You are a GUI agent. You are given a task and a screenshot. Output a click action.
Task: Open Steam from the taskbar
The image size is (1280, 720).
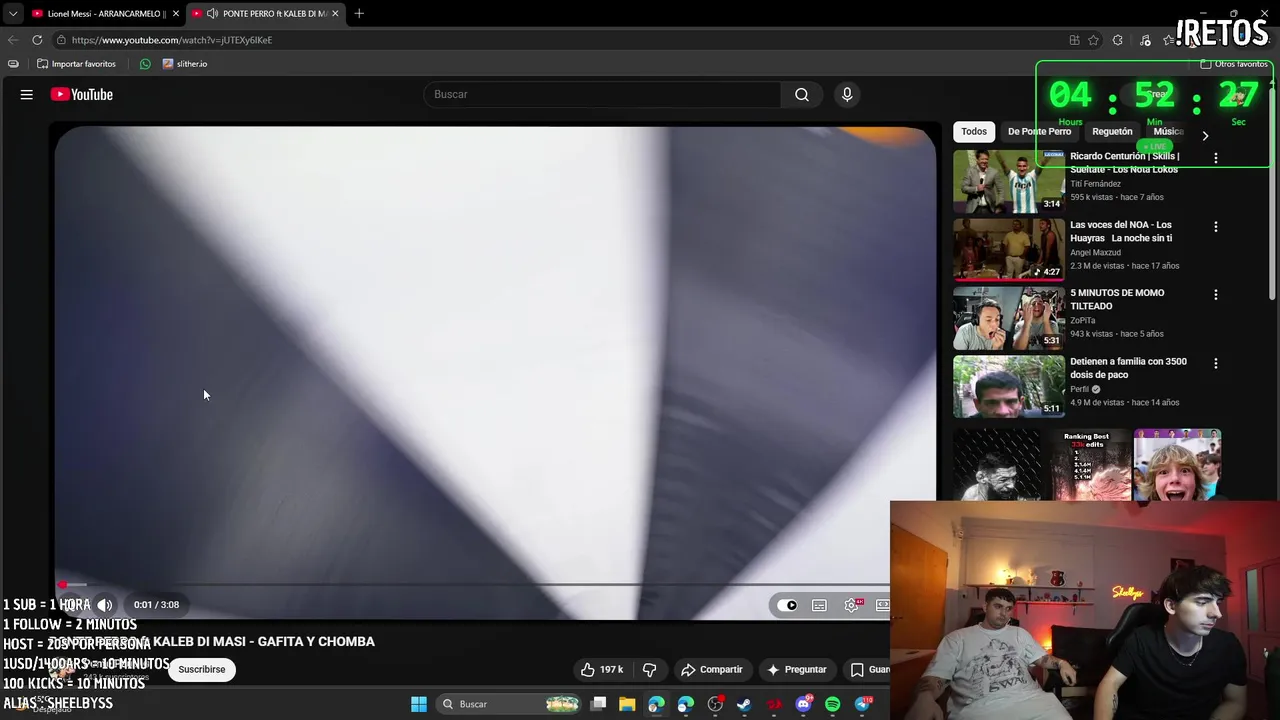744,704
